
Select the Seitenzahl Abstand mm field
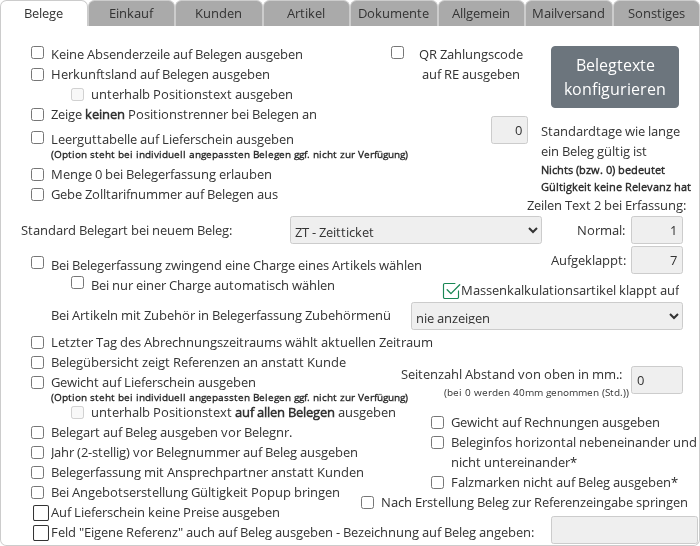tap(658, 380)
